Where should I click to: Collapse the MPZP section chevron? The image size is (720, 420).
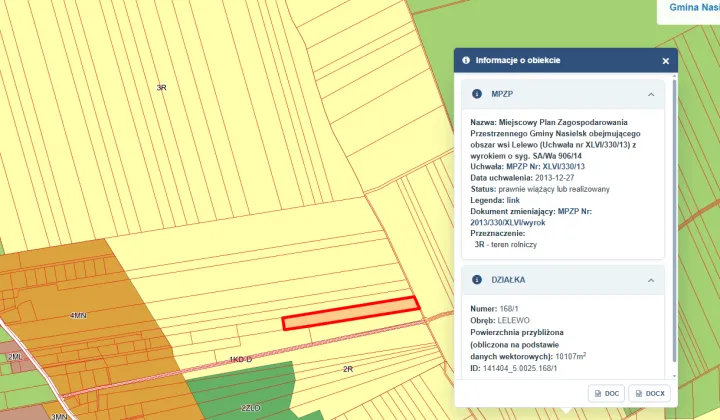click(x=651, y=94)
